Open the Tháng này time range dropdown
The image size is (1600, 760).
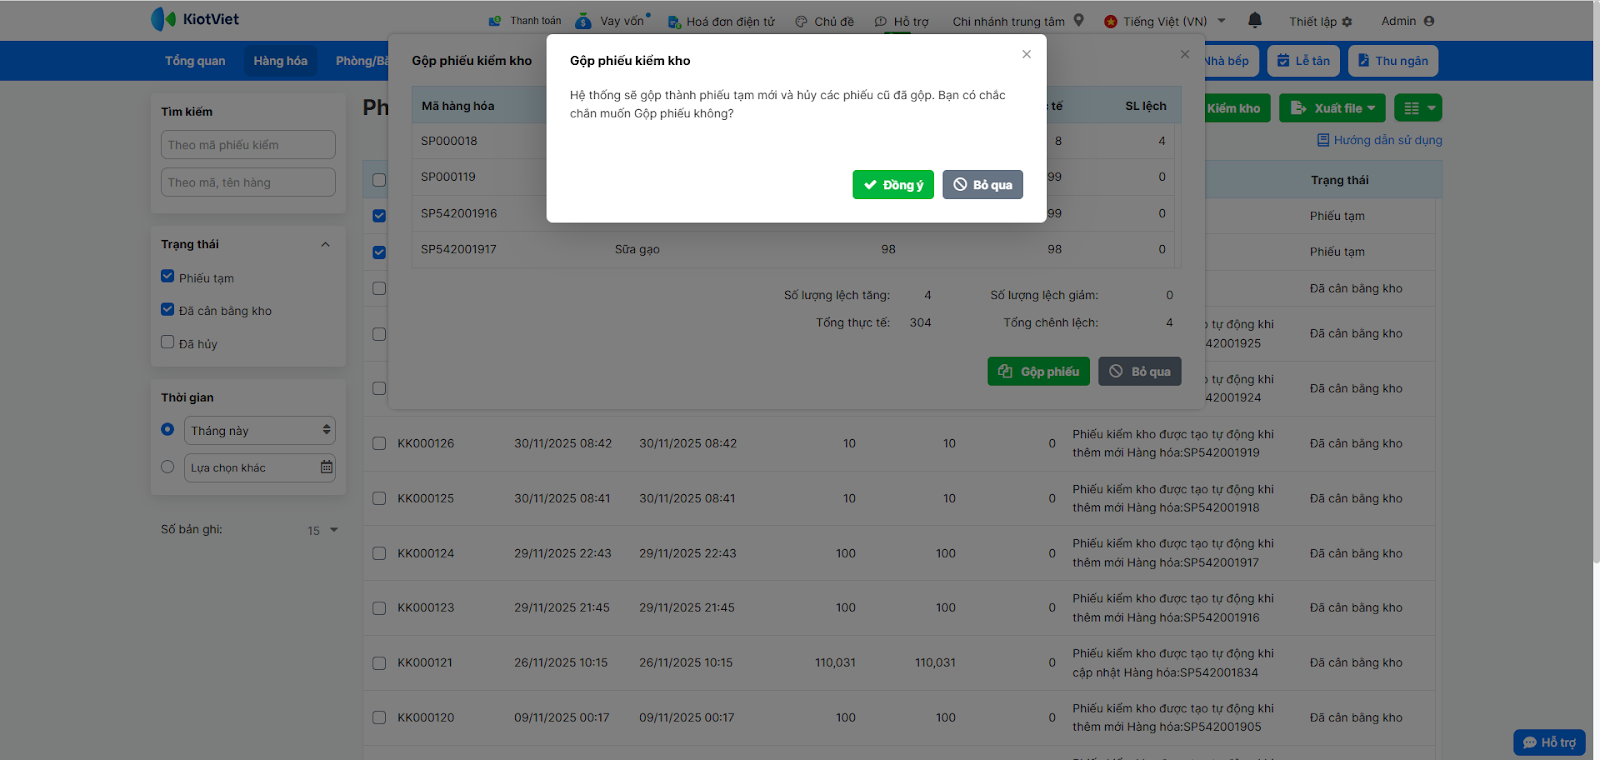click(x=260, y=430)
